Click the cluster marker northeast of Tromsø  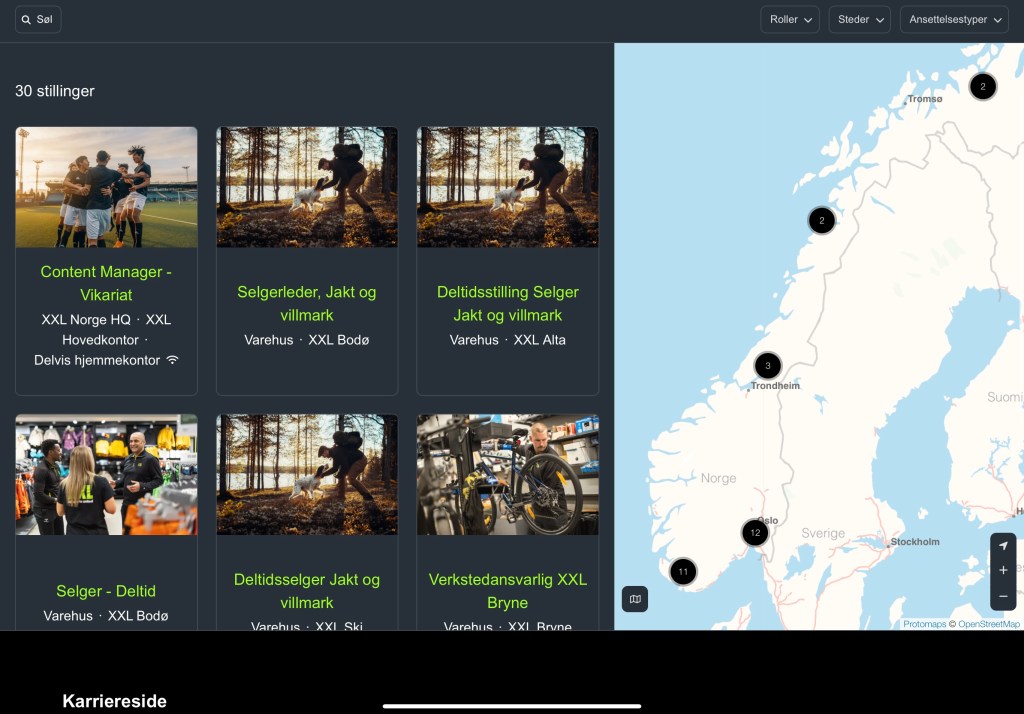[x=982, y=87]
